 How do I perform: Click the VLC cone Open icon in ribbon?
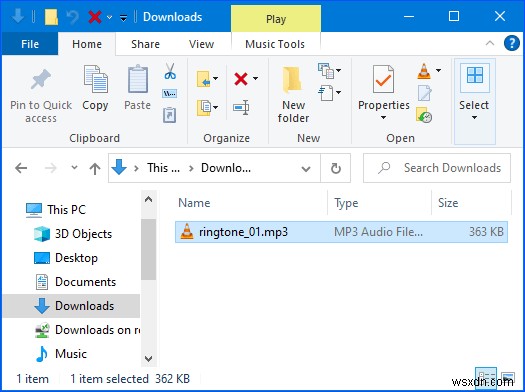pyautogui.click(x=424, y=71)
